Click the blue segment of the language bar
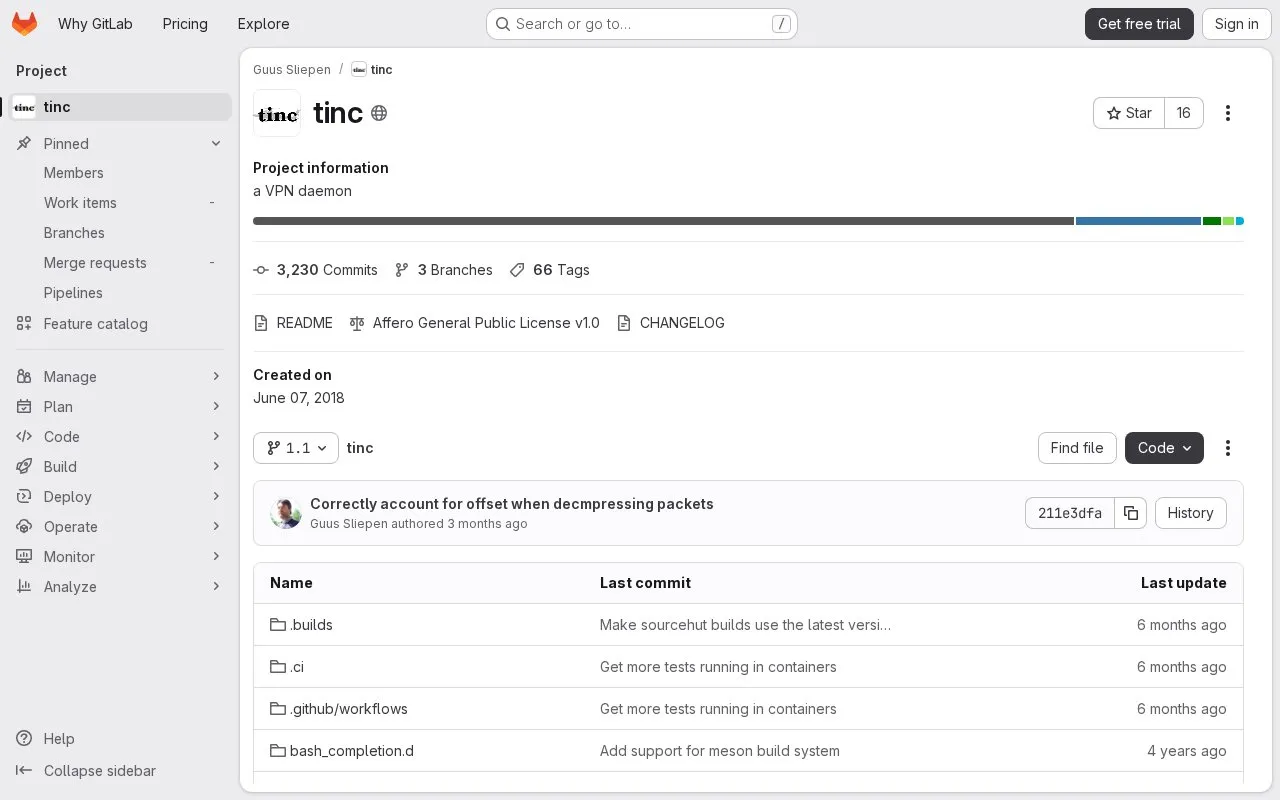The width and height of the screenshot is (1280, 800). click(x=1138, y=221)
